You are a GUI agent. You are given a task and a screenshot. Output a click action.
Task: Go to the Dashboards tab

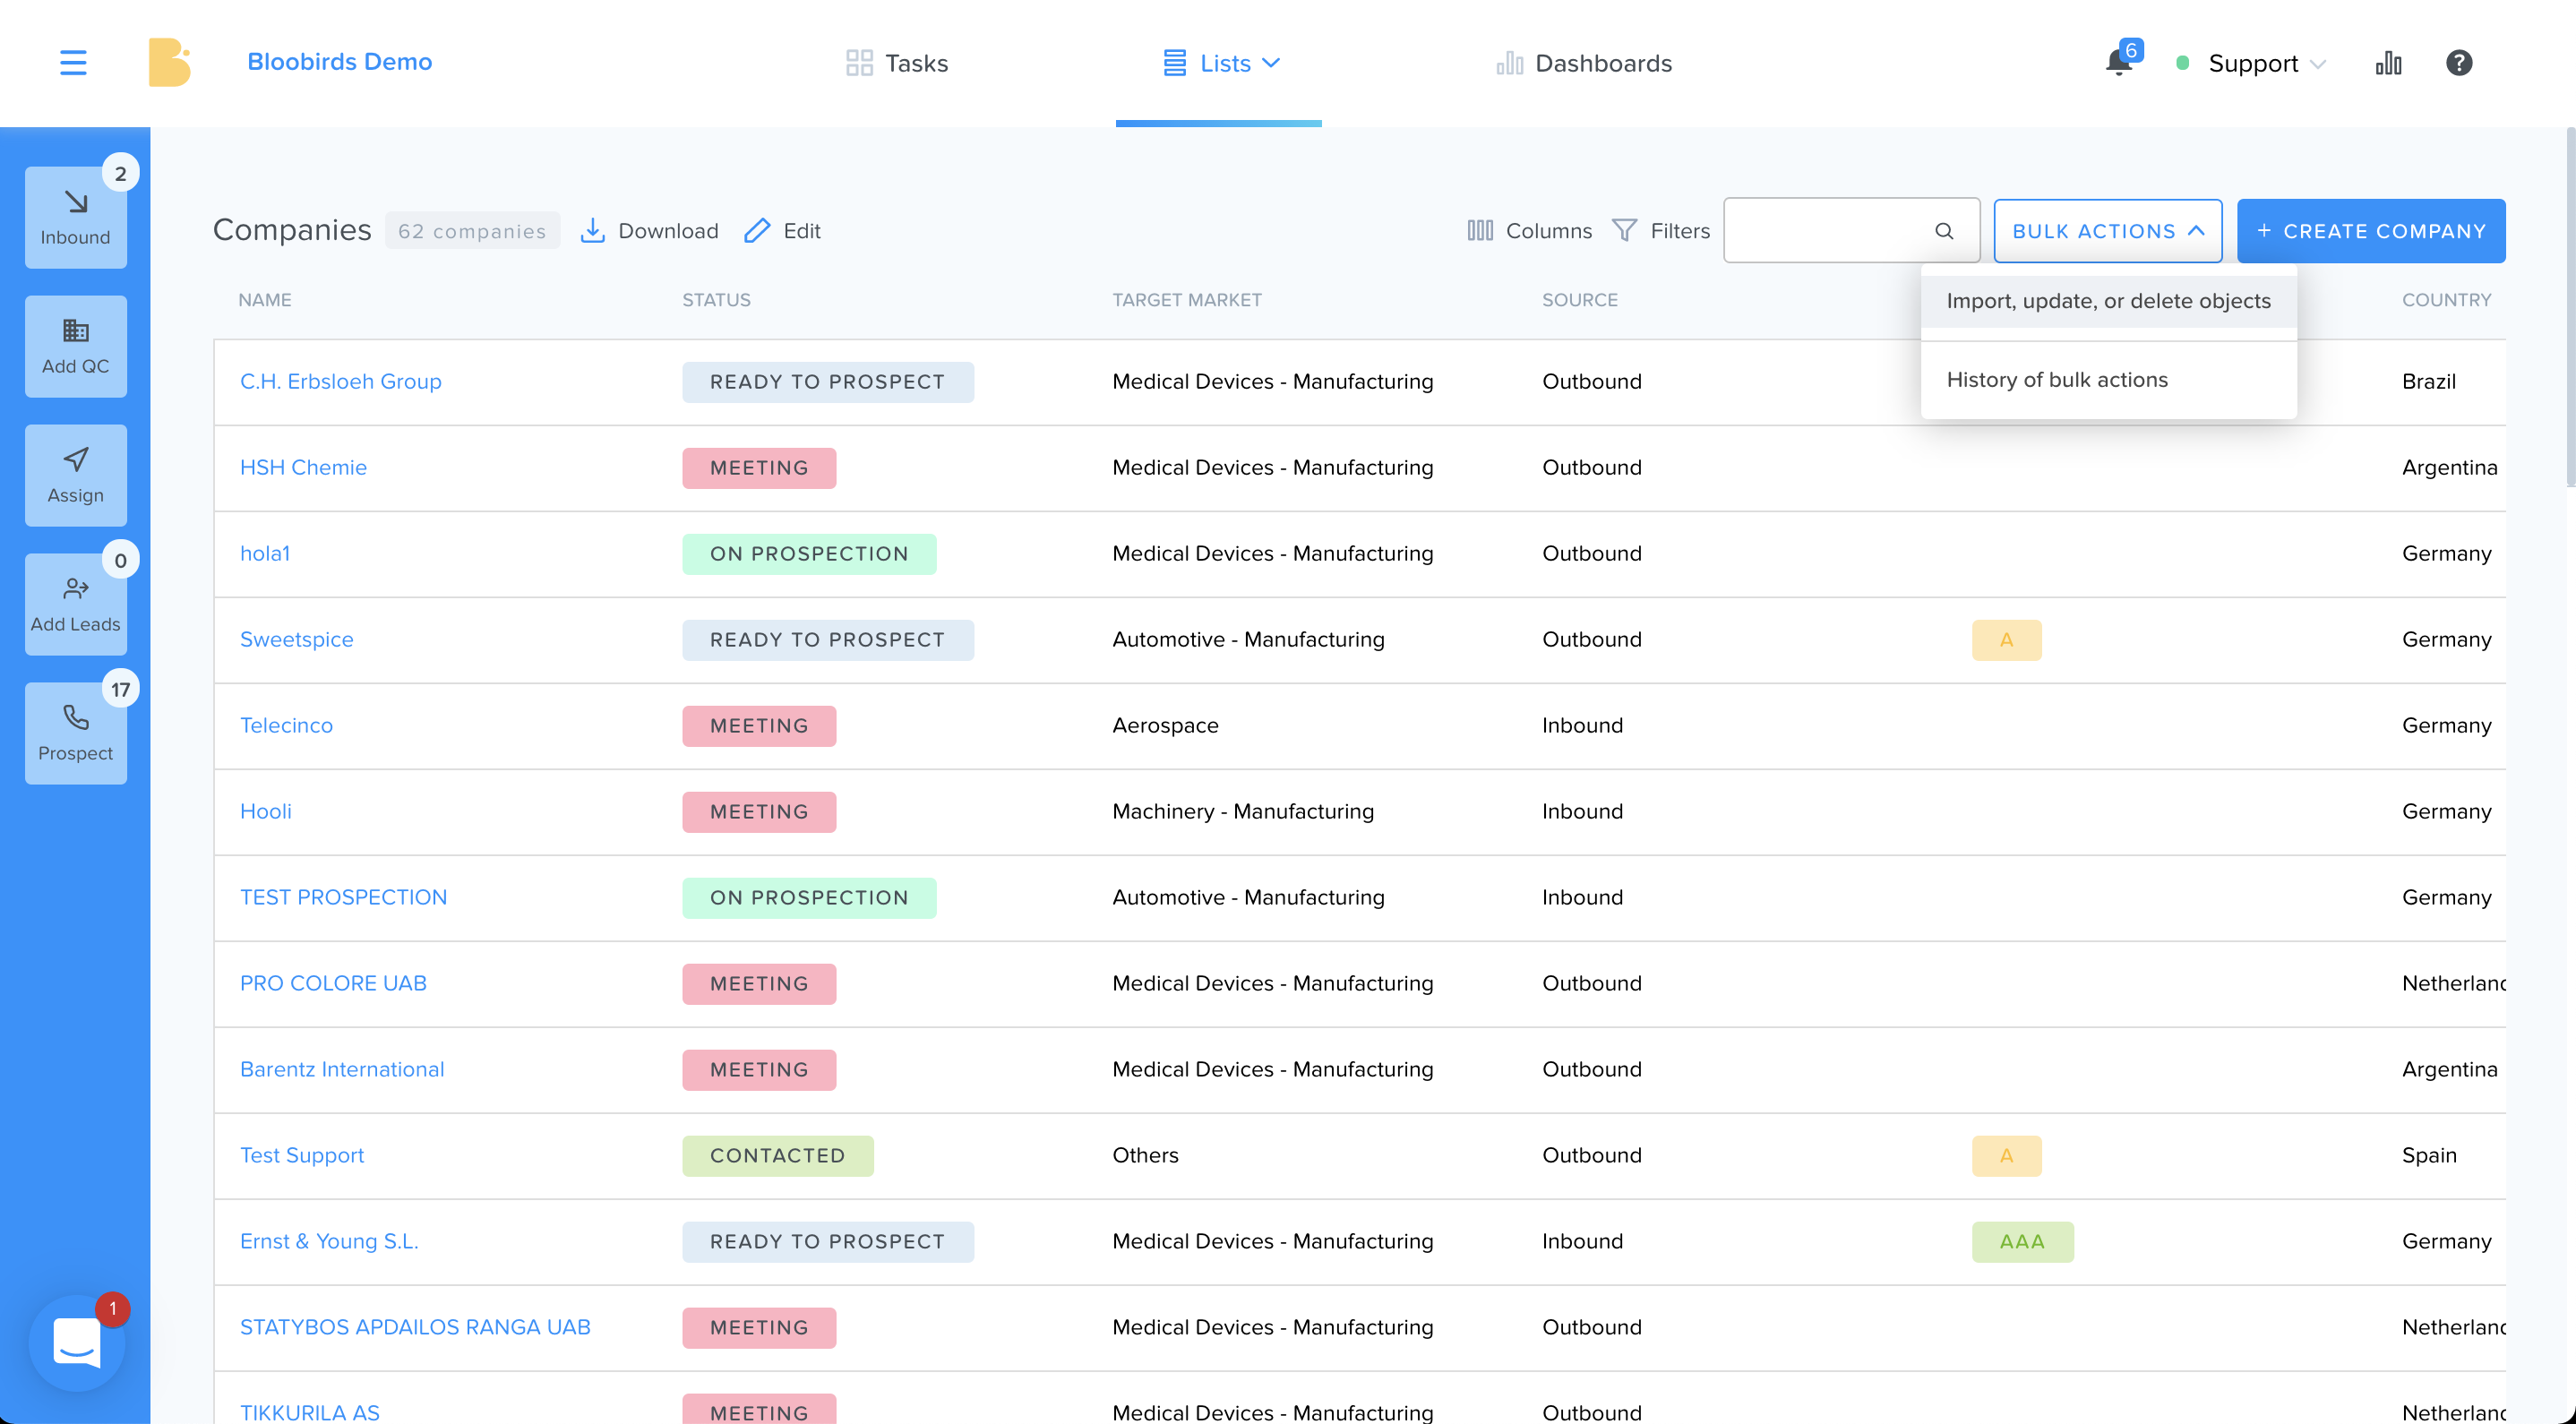[1584, 63]
